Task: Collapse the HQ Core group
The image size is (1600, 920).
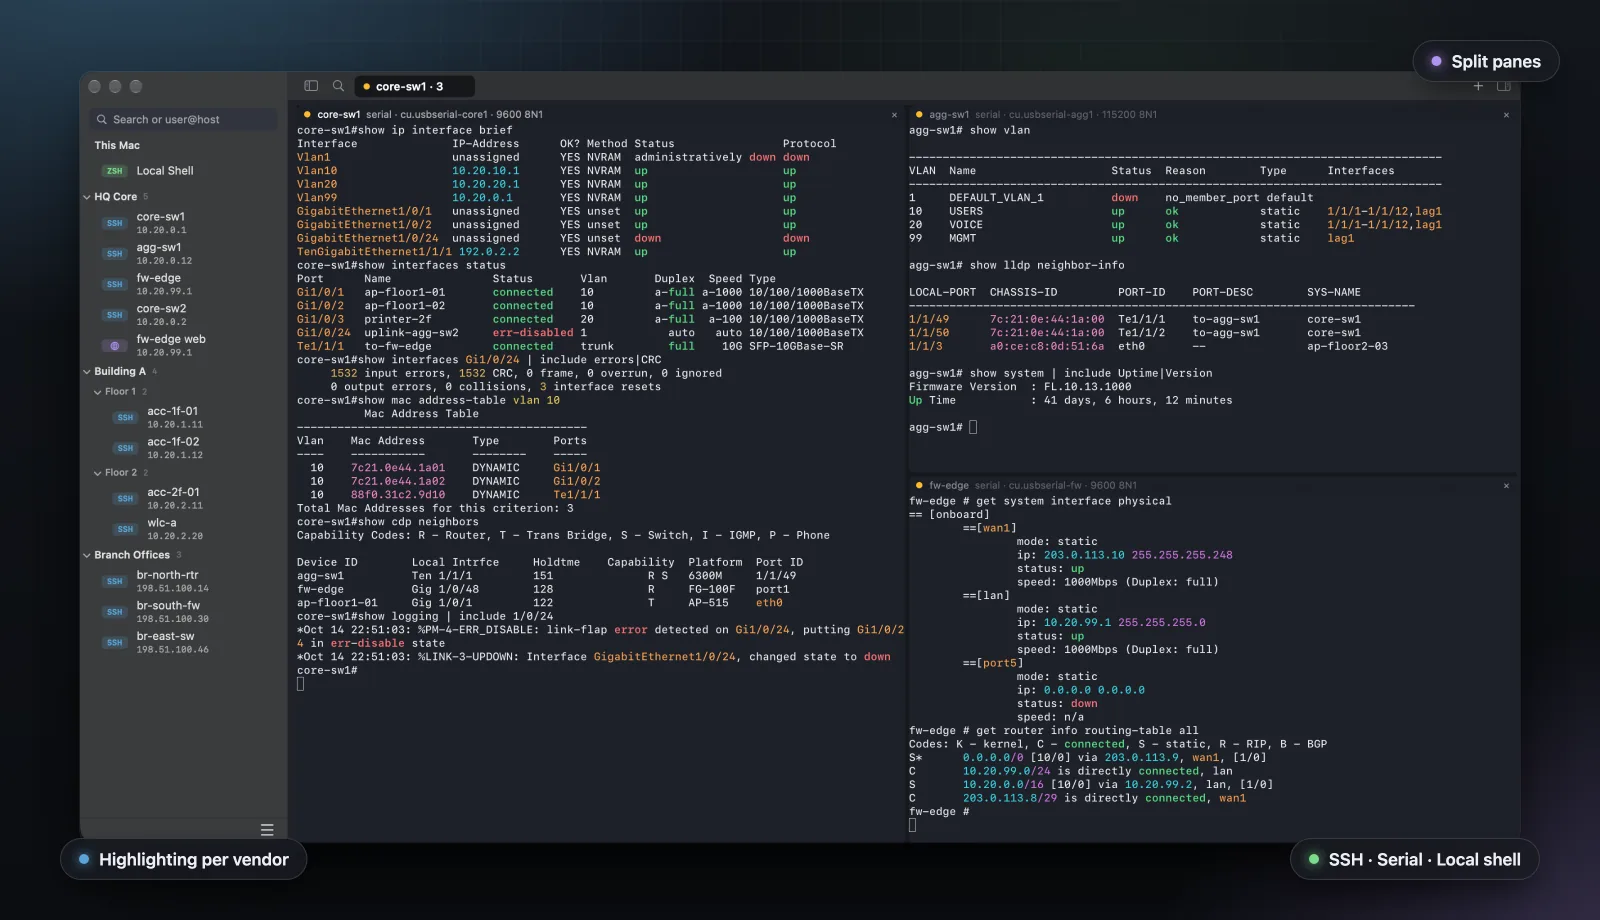Action: pyautogui.click(x=87, y=197)
